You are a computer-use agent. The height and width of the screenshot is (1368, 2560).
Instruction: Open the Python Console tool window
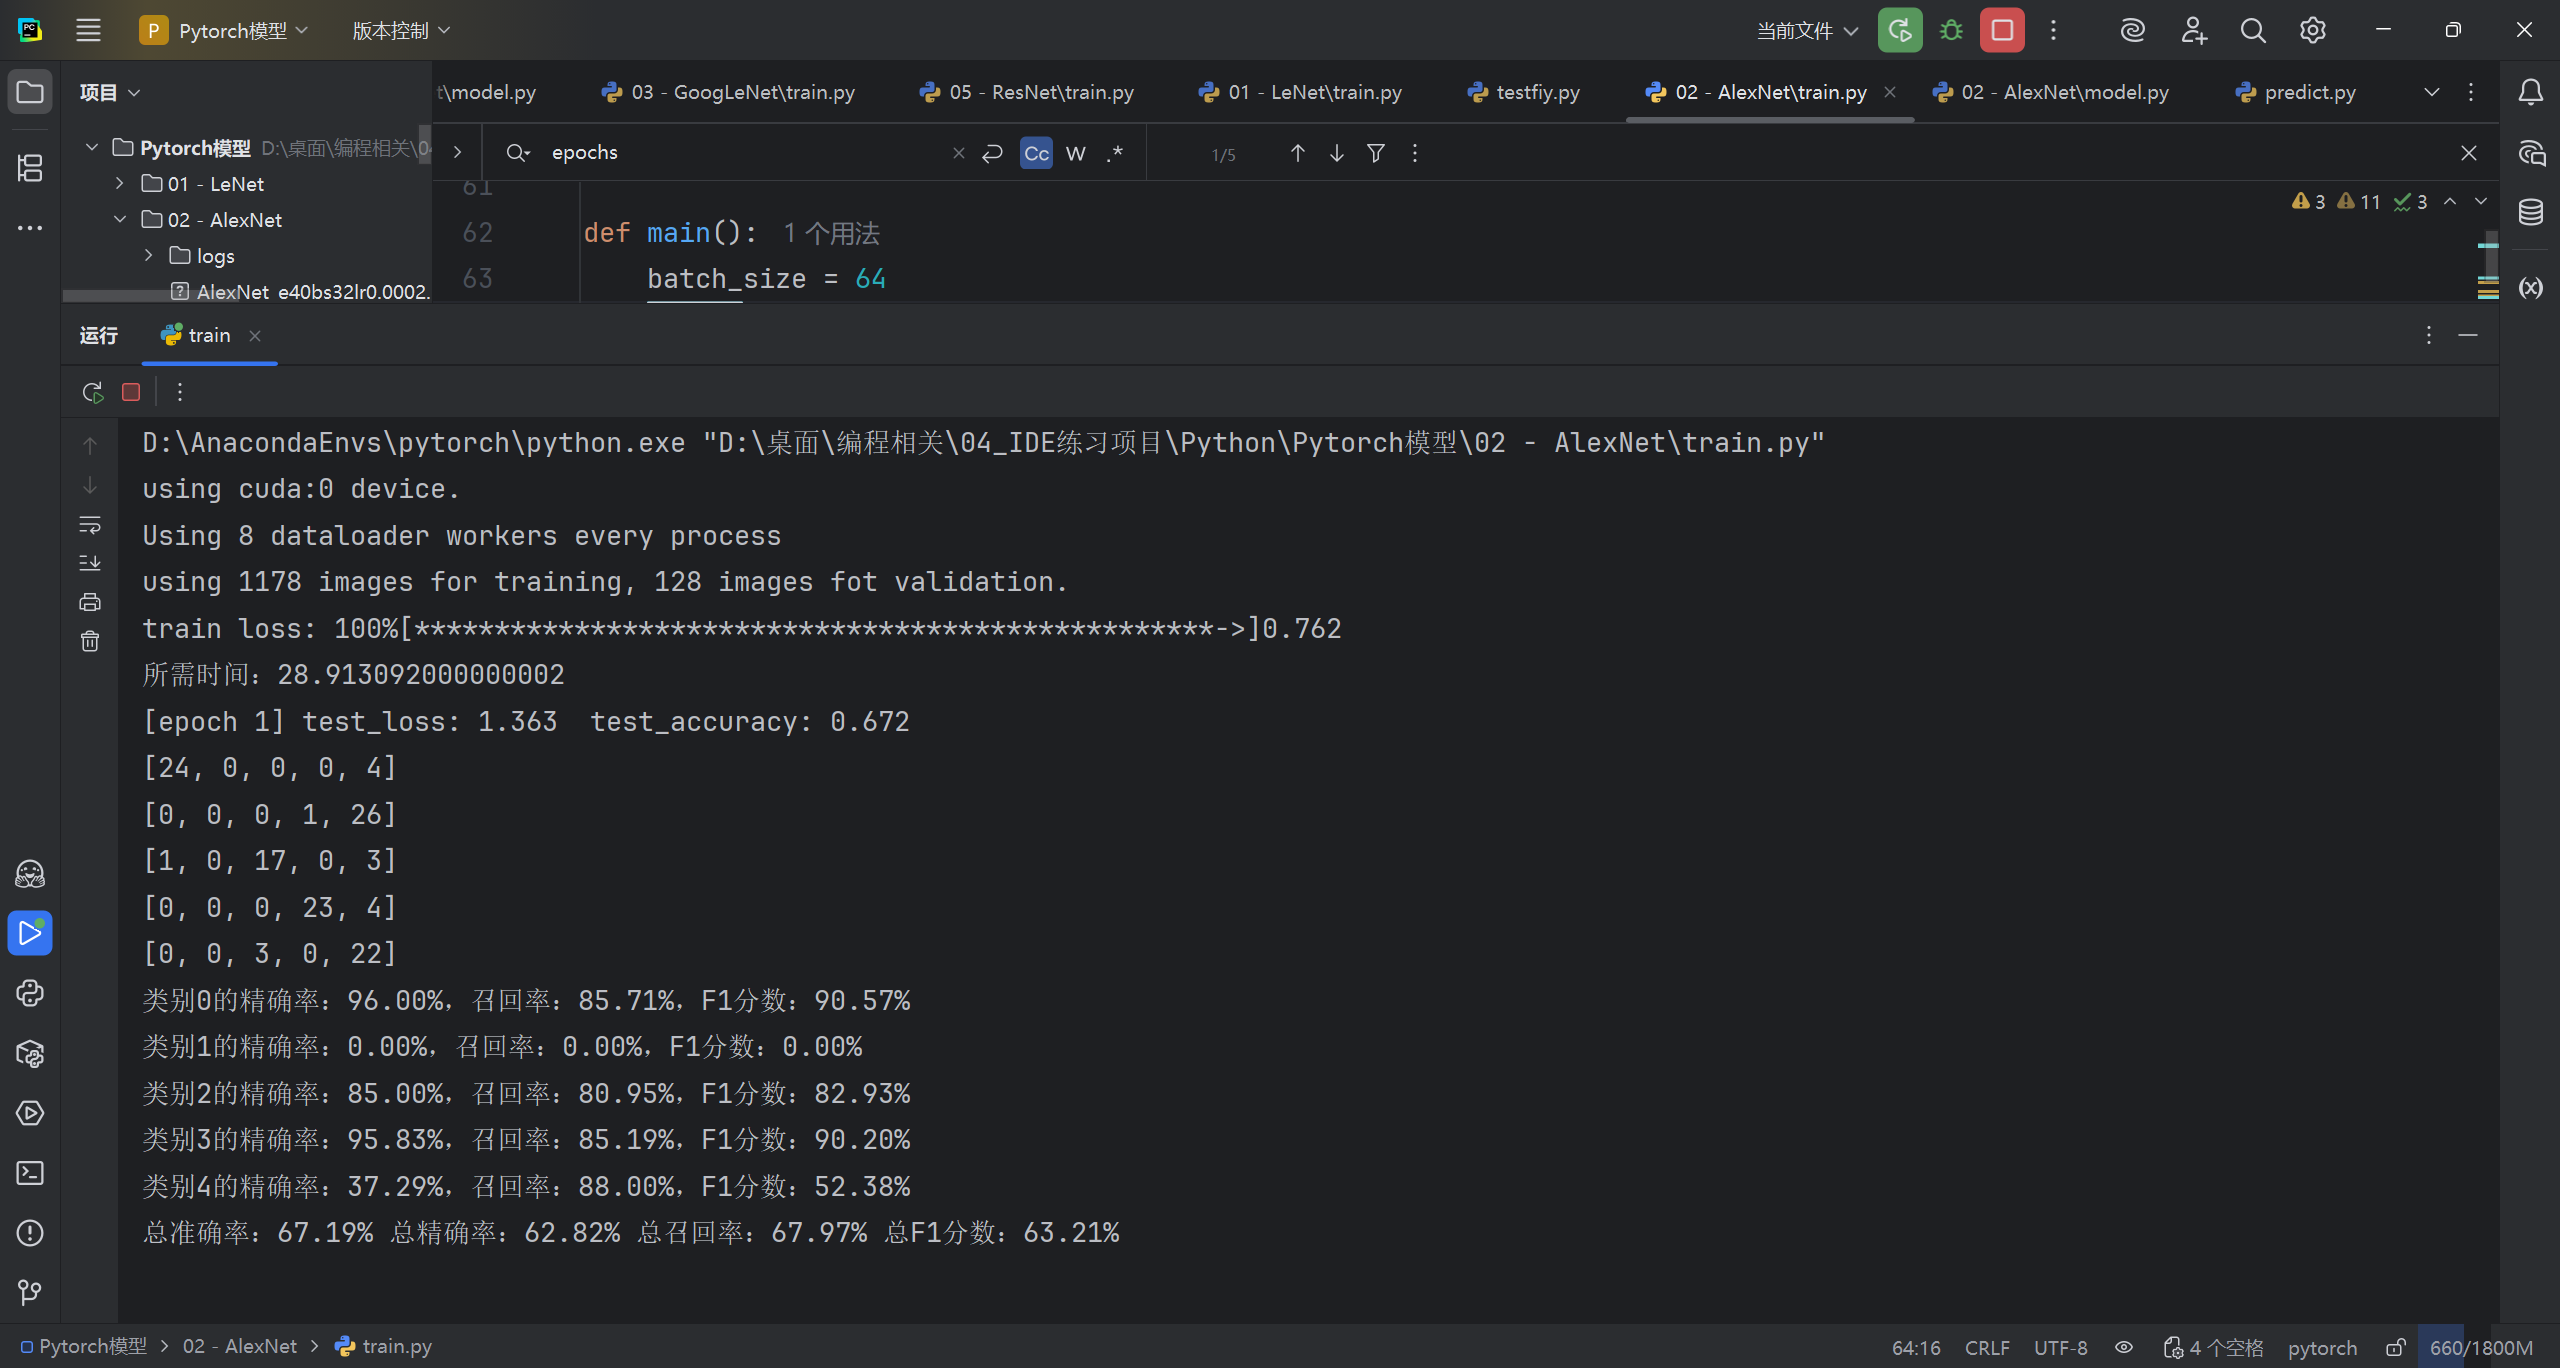click(x=30, y=993)
